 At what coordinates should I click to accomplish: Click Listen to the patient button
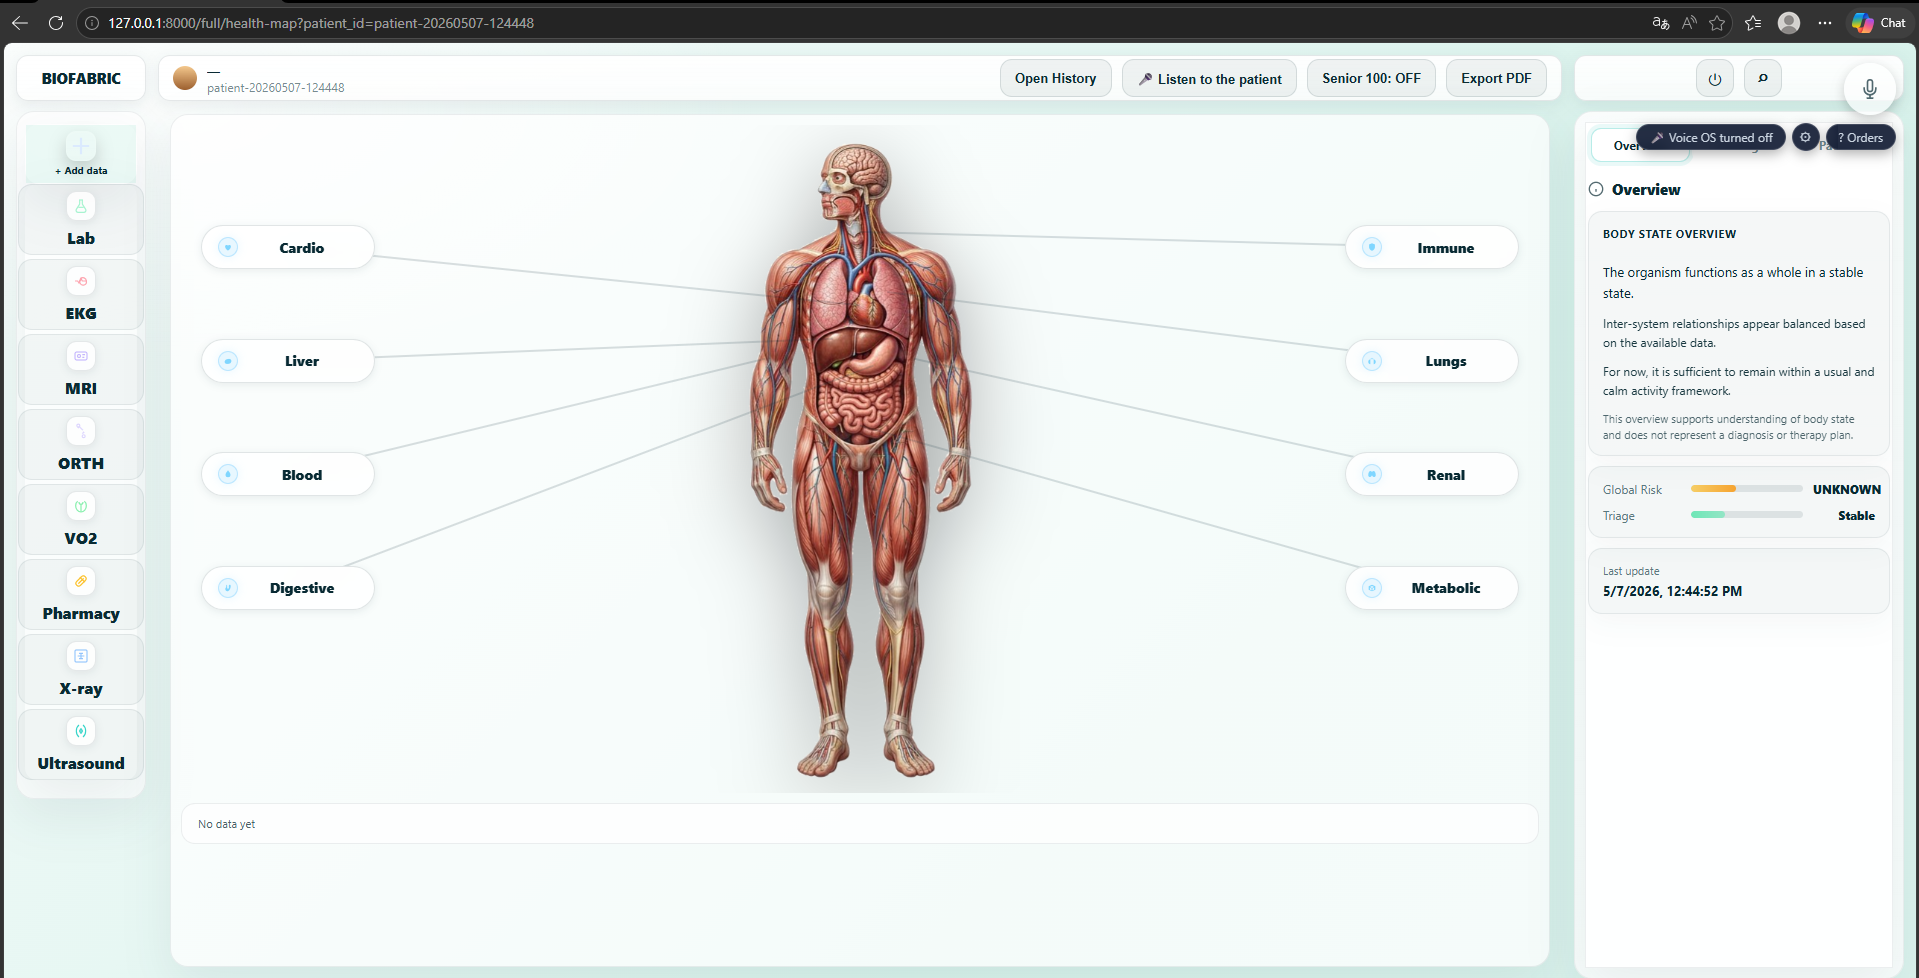[1209, 78]
